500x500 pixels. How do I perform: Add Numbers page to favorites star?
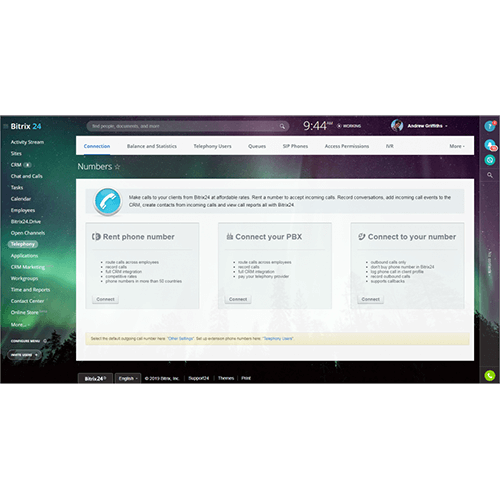point(117,167)
